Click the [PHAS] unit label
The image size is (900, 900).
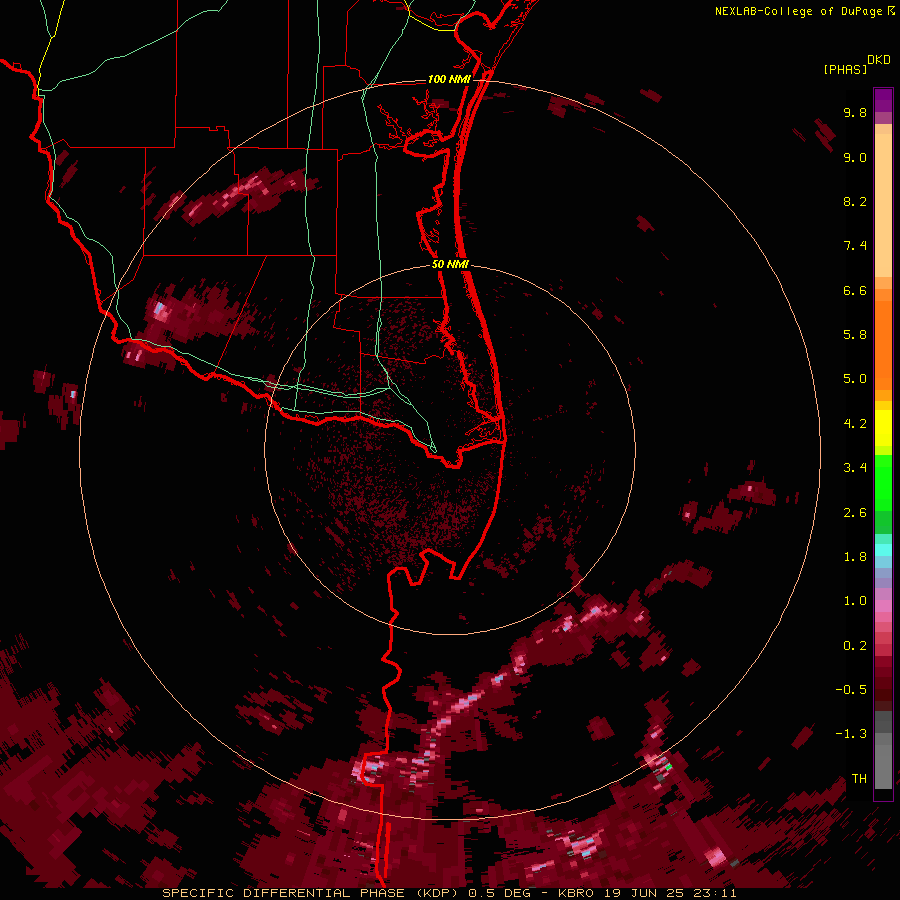845,69
